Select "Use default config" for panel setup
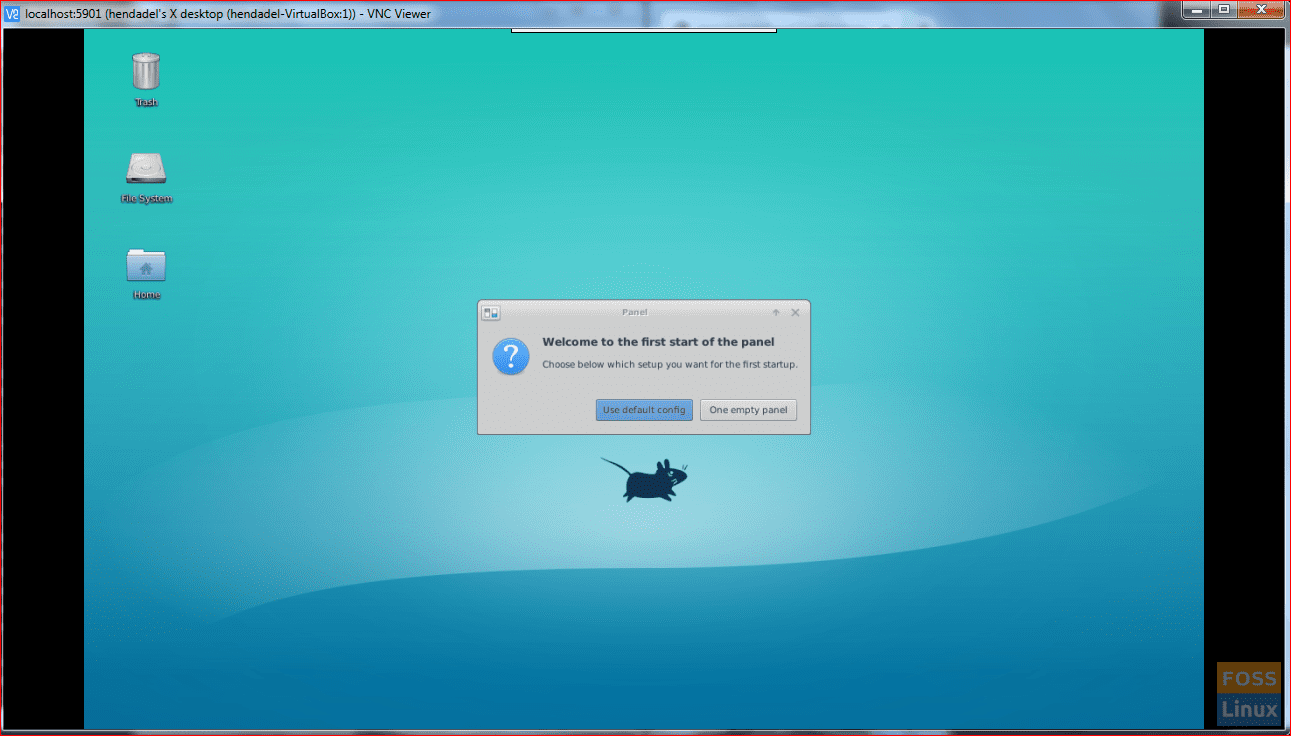1291x736 pixels. coord(643,410)
